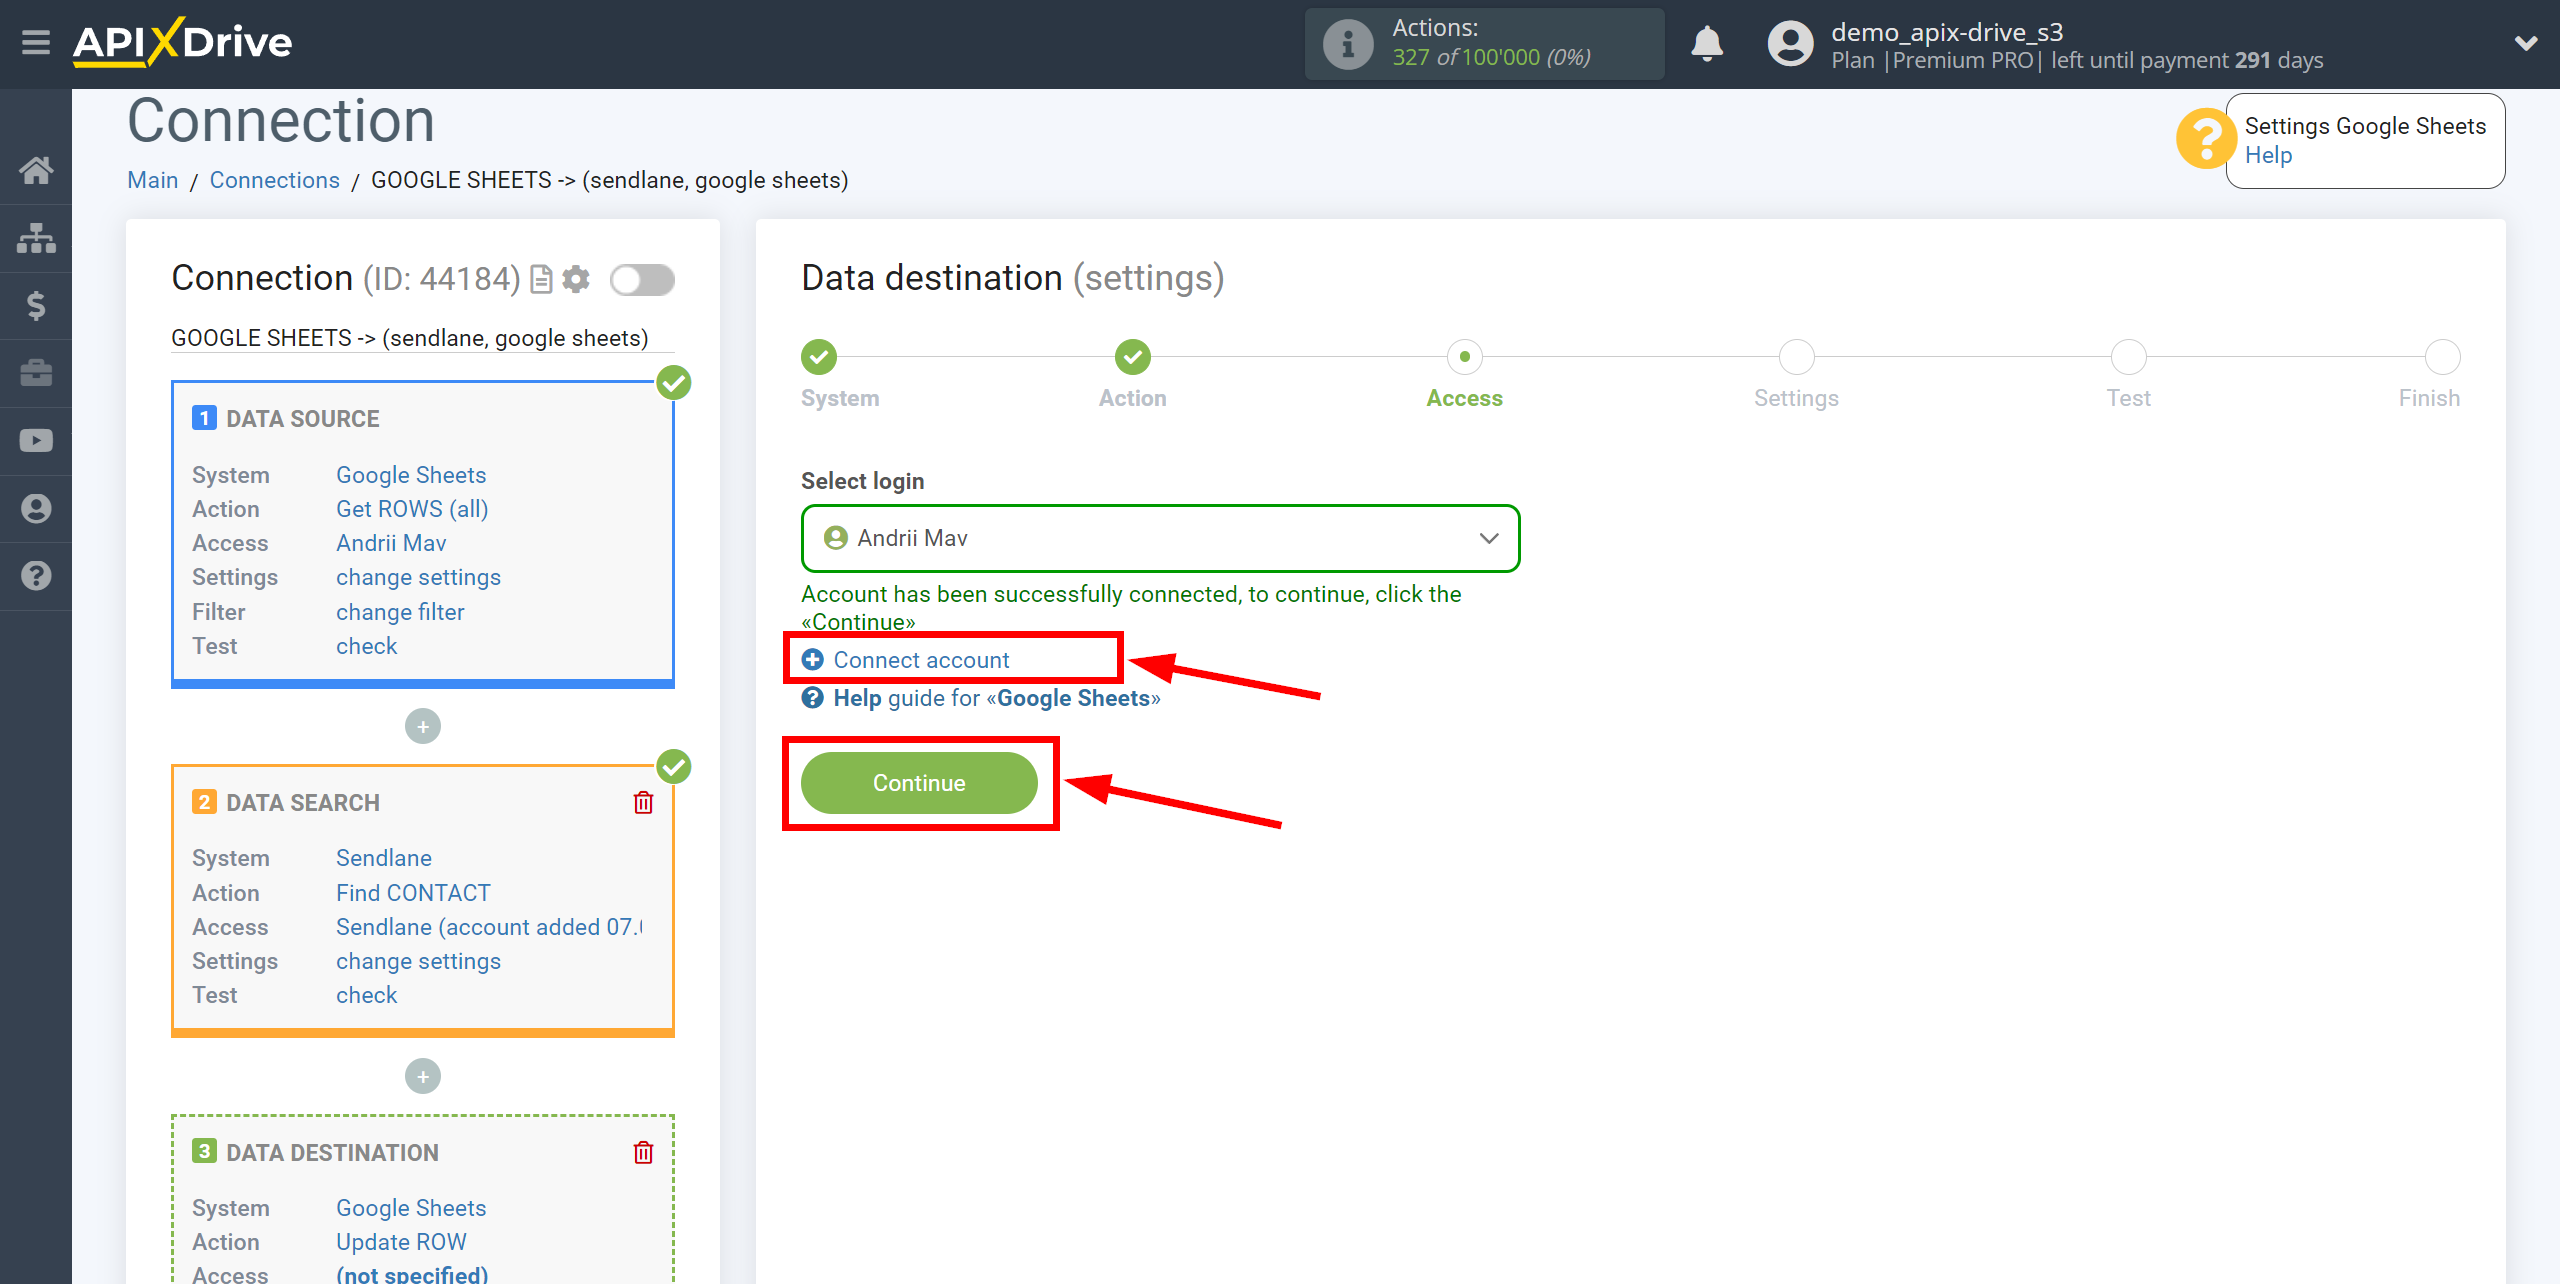Screen dimensions: 2560x1284
Task: Open the connections sitemap sidebar icon
Action: 36,238
